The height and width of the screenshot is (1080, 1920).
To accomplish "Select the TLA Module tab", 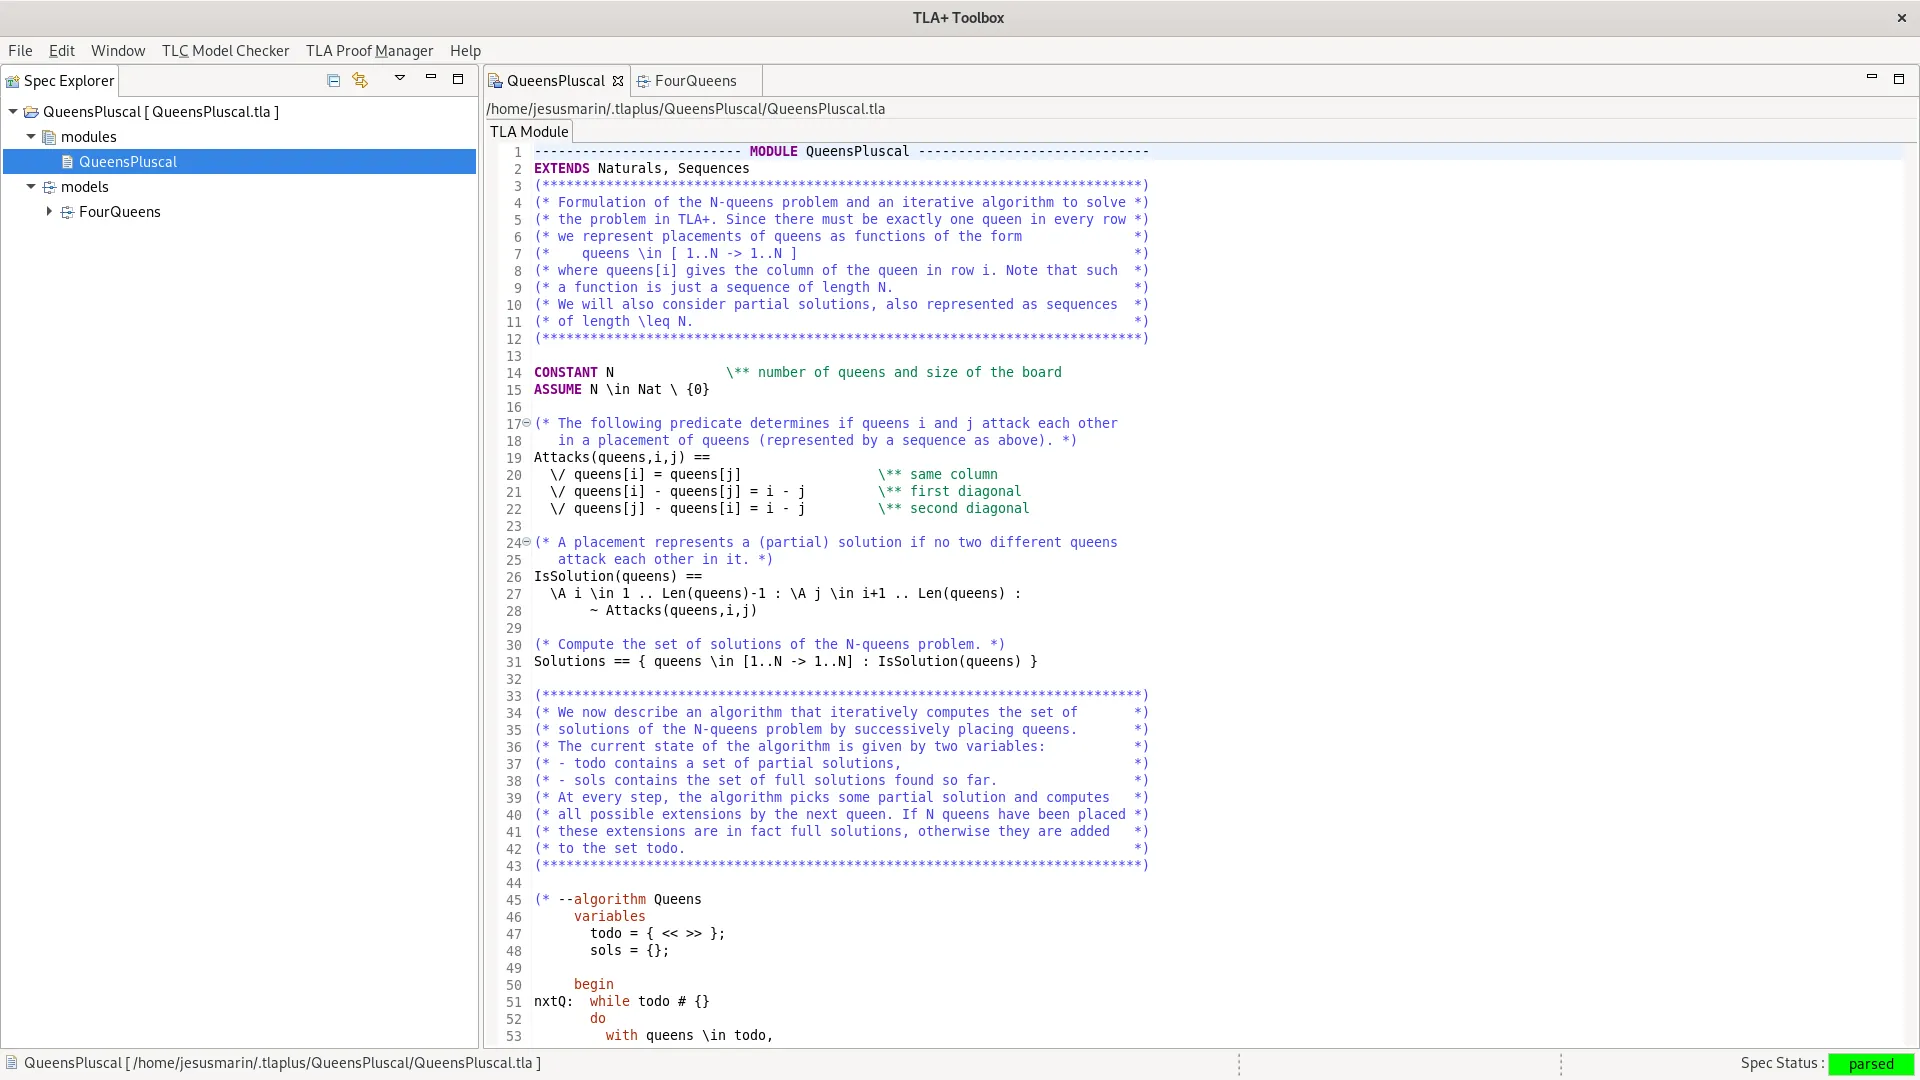I will (529, 132).
